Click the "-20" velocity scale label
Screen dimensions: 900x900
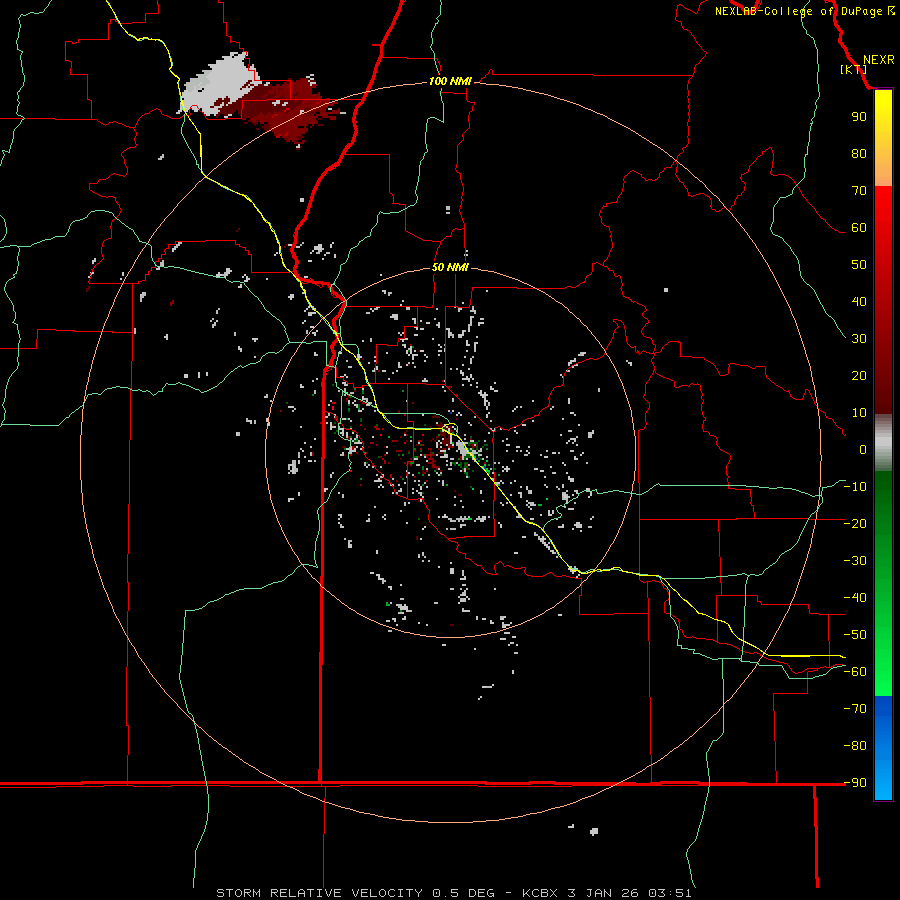tap(855, 523)
